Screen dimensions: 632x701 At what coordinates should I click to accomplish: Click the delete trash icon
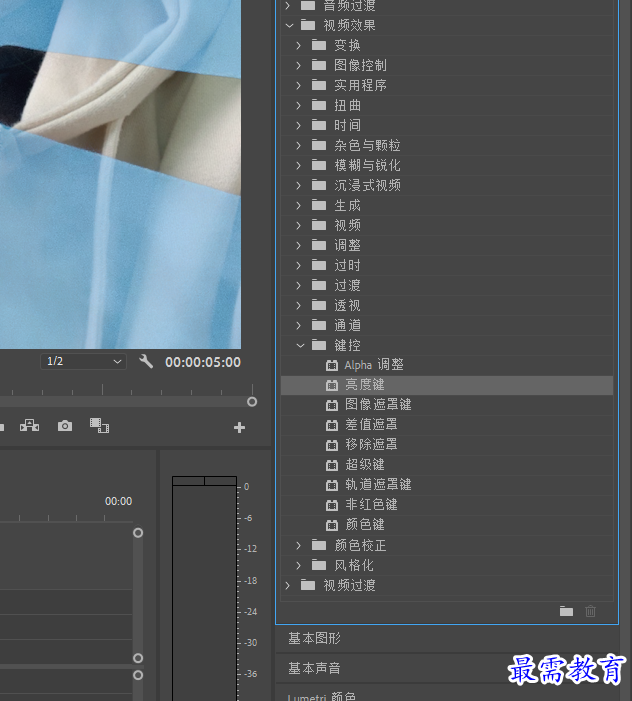tap(590, 611)
